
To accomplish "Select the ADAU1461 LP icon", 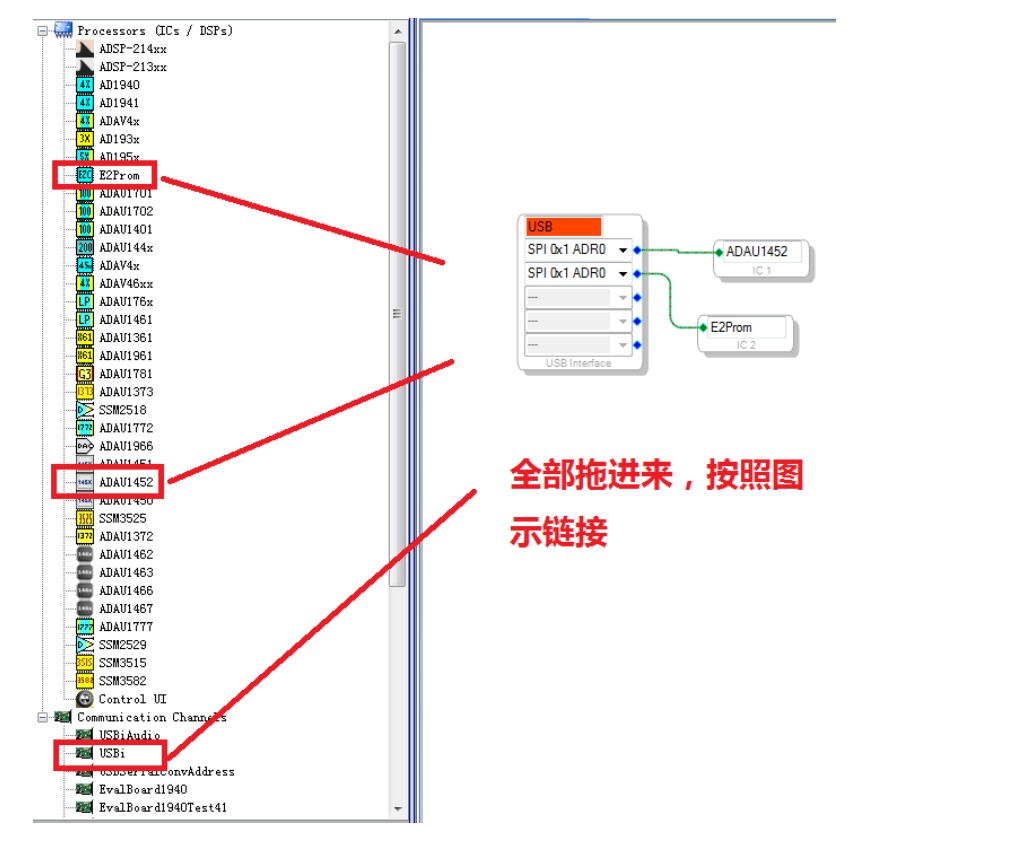I will [x=85, y=320].
